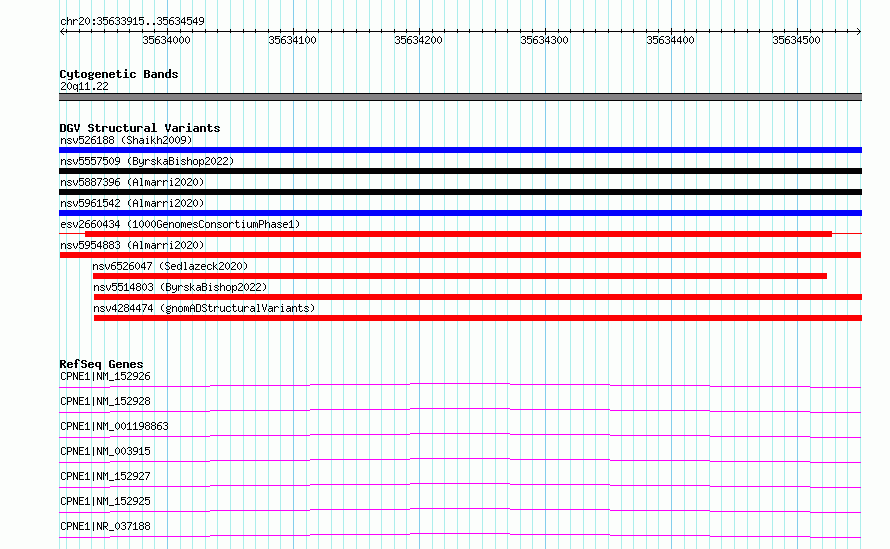Click the magenta line for CPNE1|NR_037188
The image size is (890, 549).
click(x=460, y=535)
